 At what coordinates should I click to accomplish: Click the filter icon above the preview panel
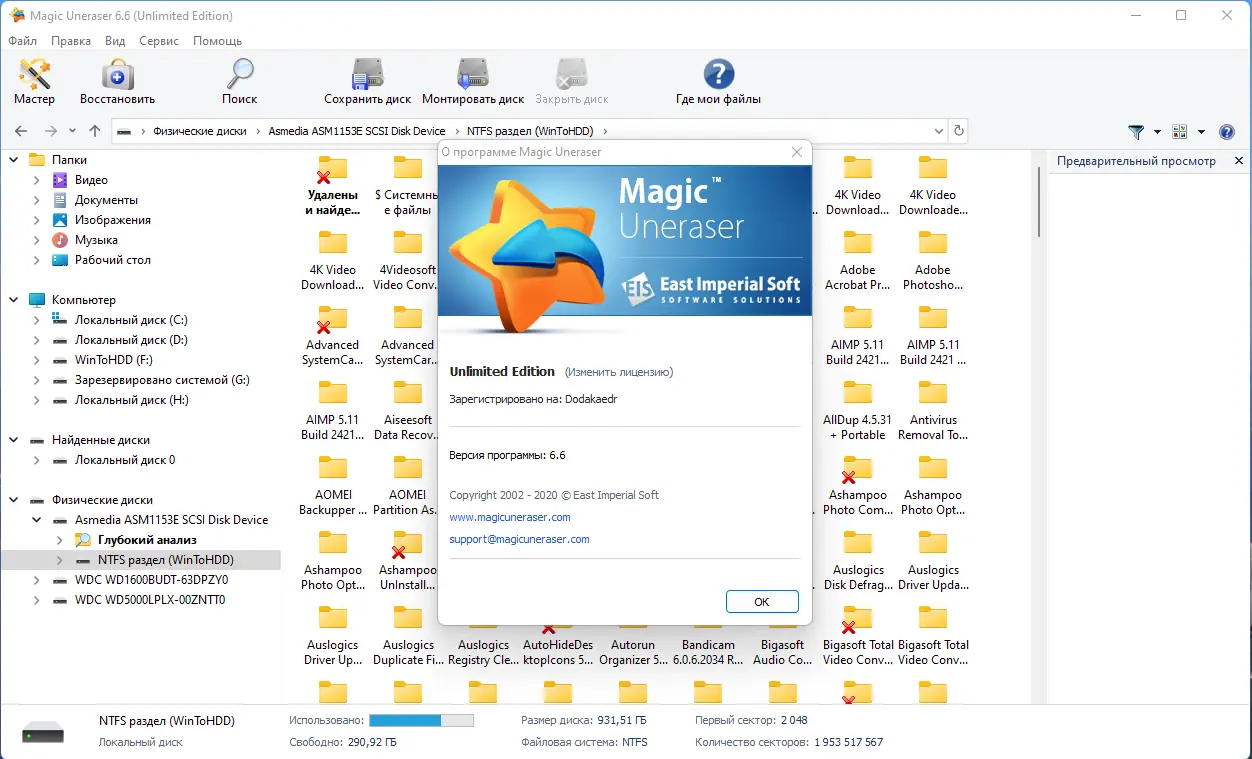pos(1135,131)
